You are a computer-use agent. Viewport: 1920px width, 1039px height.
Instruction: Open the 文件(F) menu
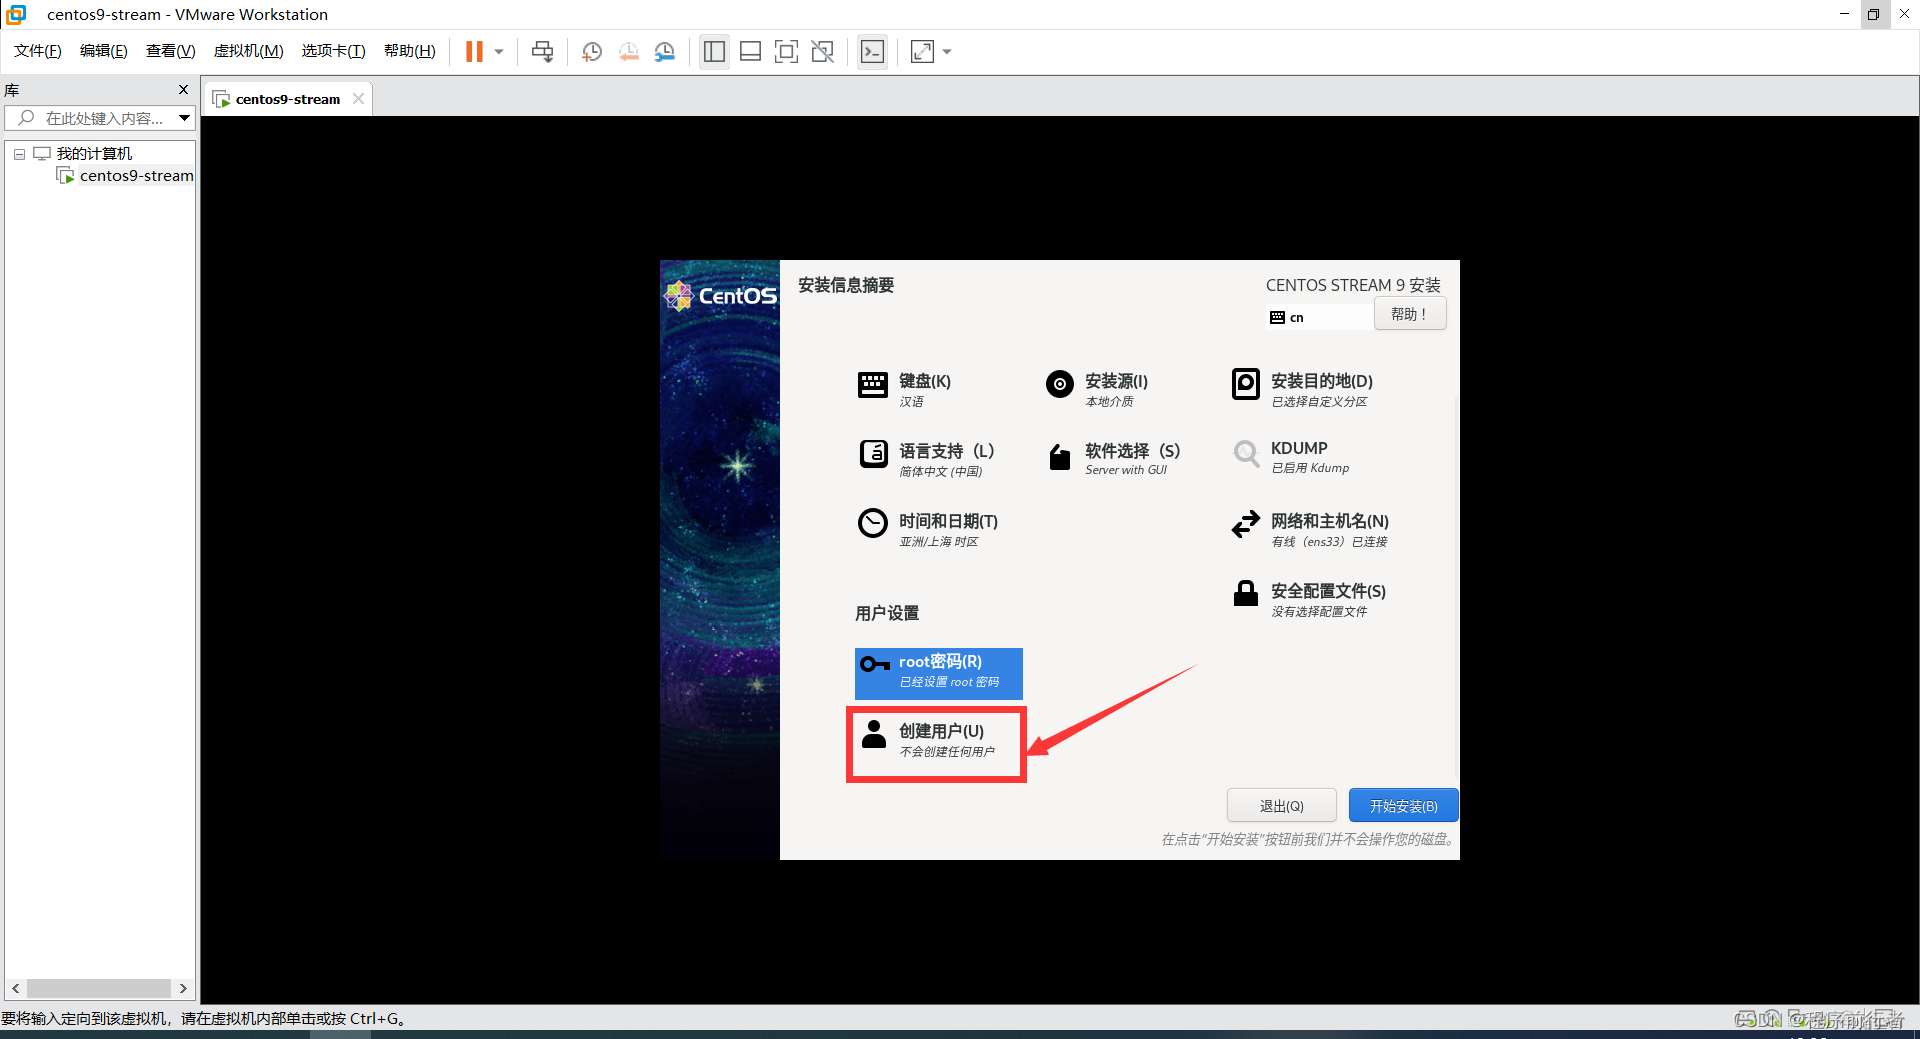coord(38,51)
